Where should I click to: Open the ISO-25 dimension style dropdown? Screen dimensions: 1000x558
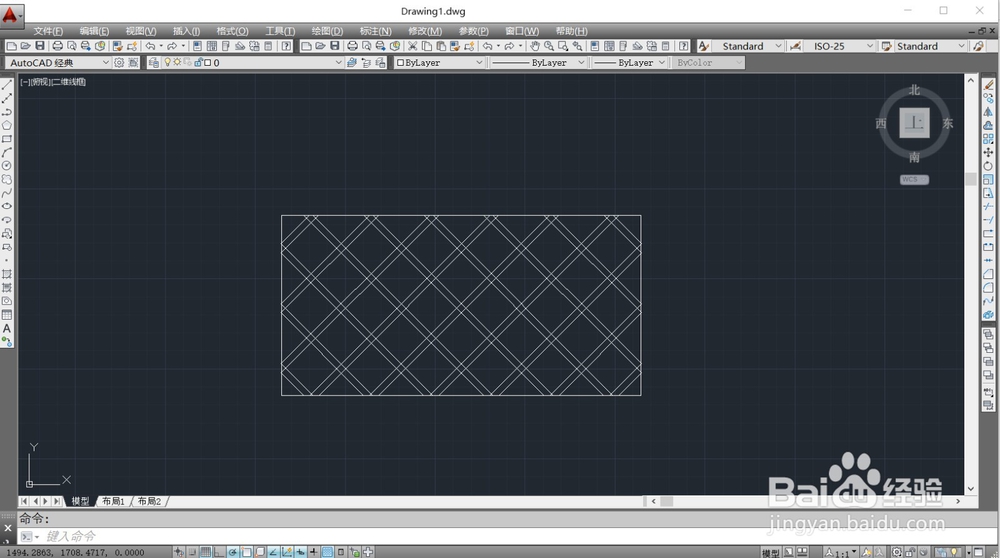870,46
